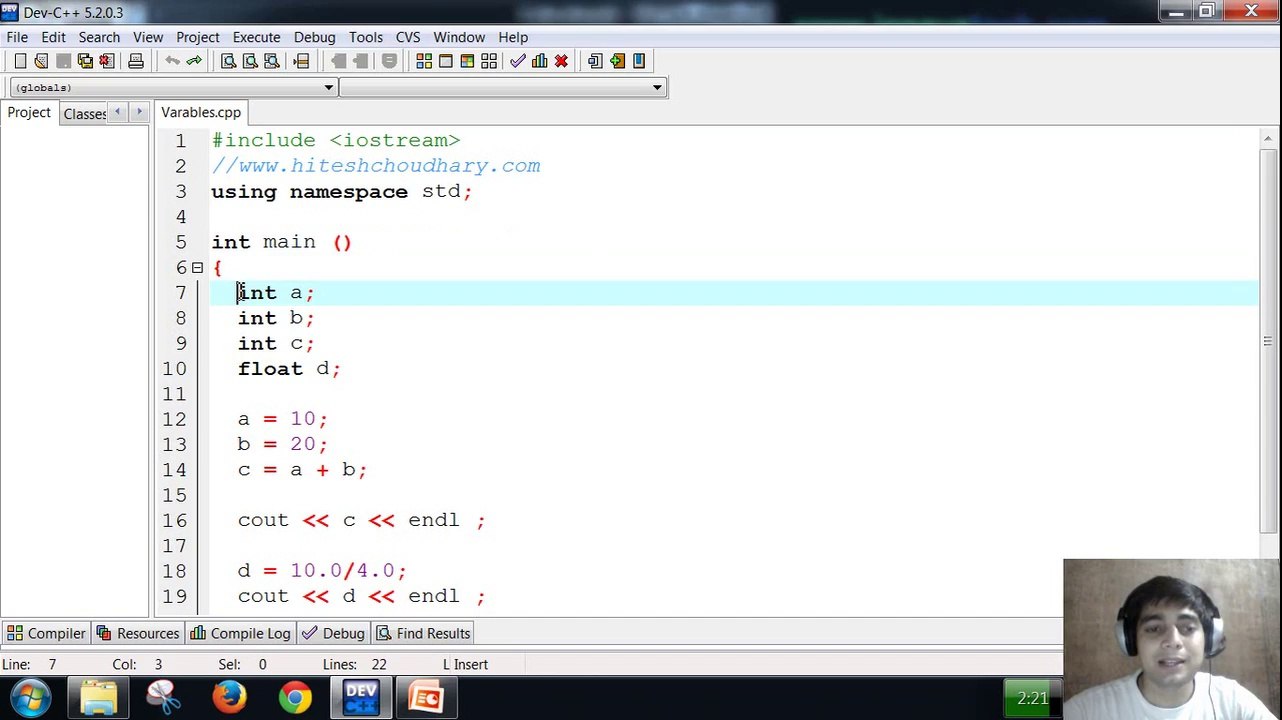Click the Print toolbar icon
This screenshot has width=1282, height=720.
pyautogui.click(x=136, y=61)
